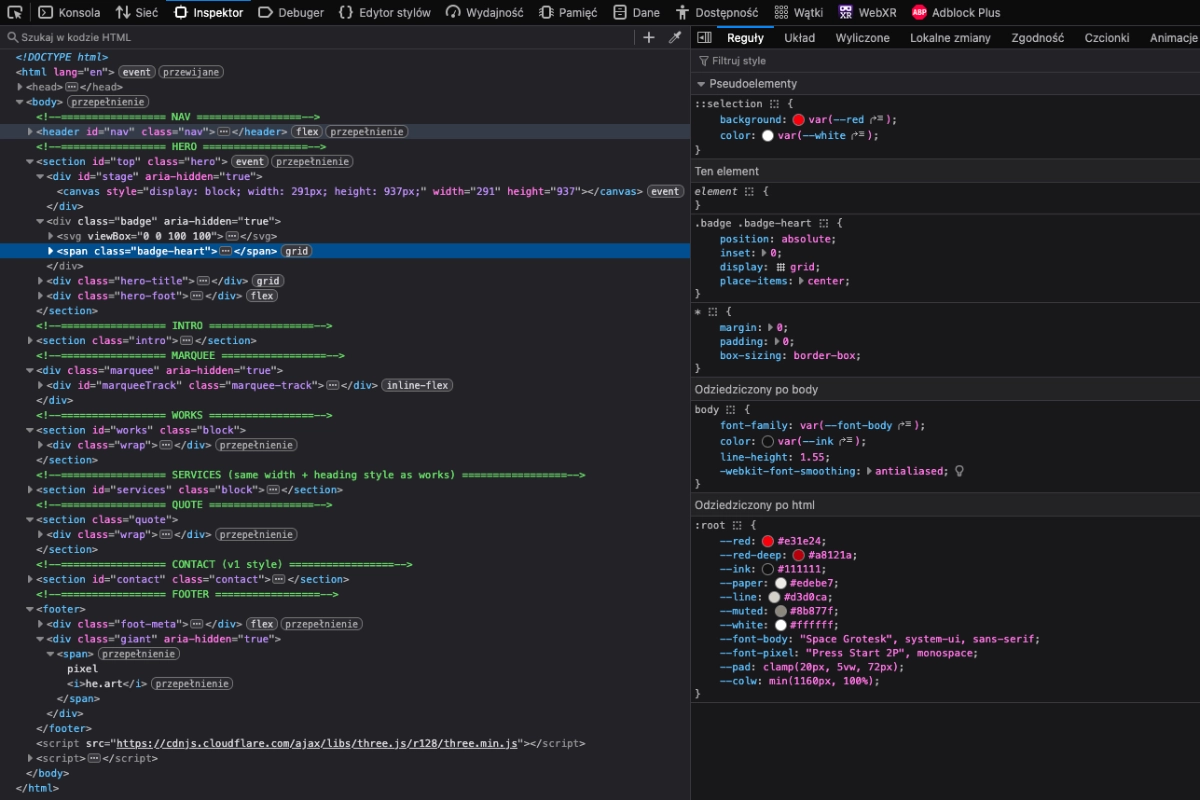The width and height of the screenshot is (1200, 800).
Task: Toggle selector highlighter for :root rule
Action: (738, 525)
